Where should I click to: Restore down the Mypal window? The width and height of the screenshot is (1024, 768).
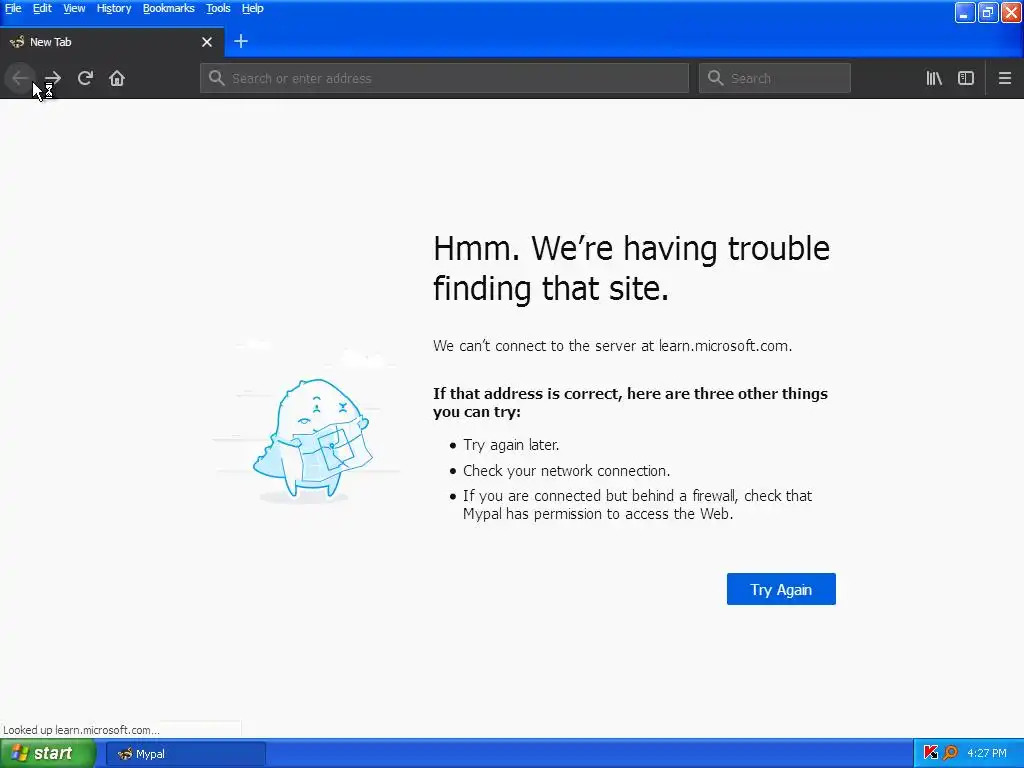point(988,12)
